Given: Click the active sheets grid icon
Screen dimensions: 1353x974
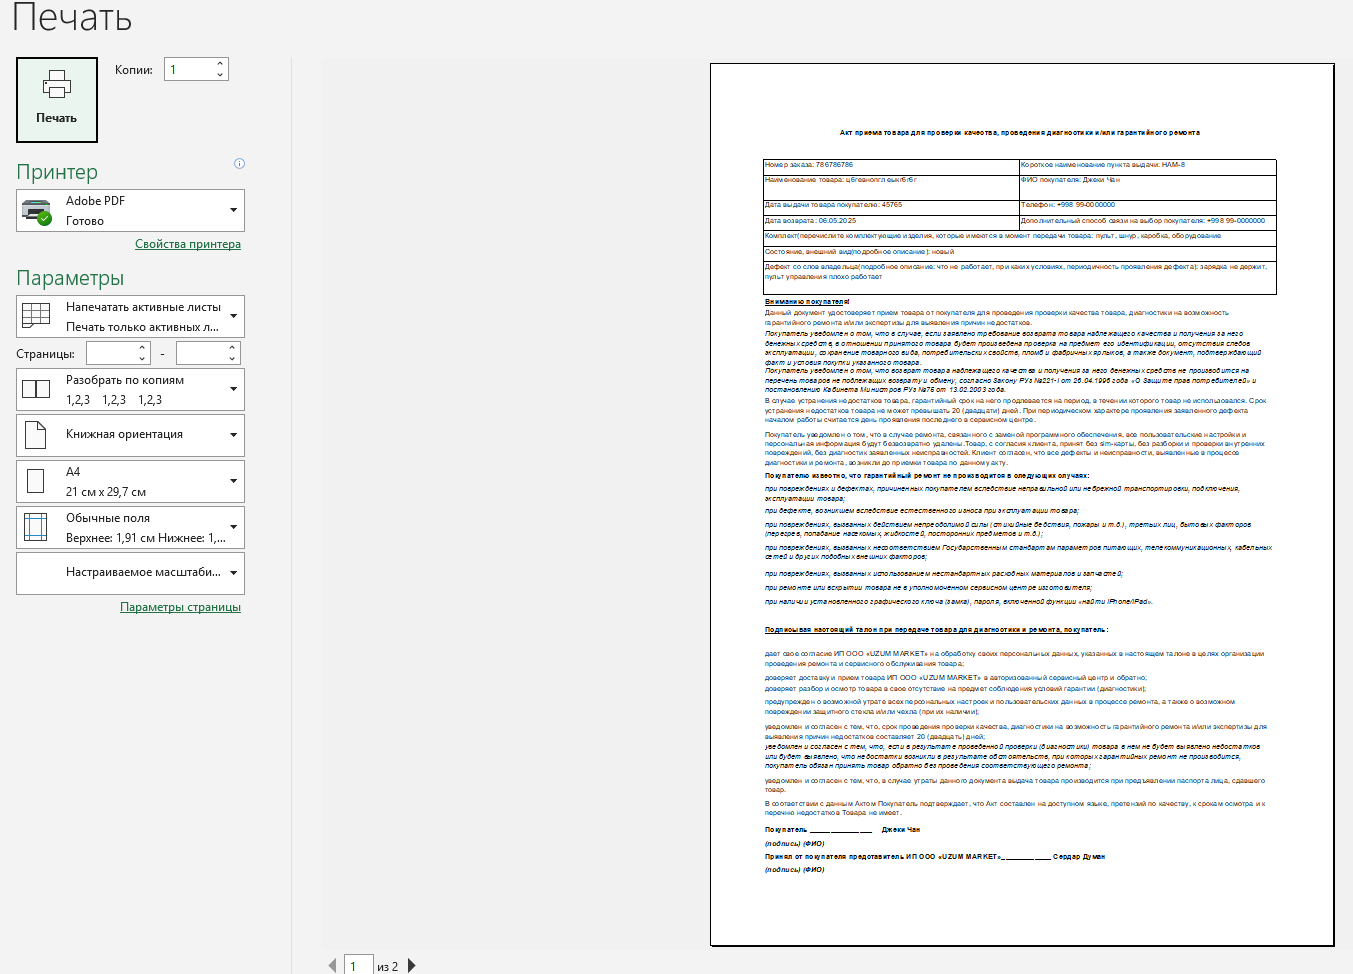Looking at the screenshot, I should (36, 315).
